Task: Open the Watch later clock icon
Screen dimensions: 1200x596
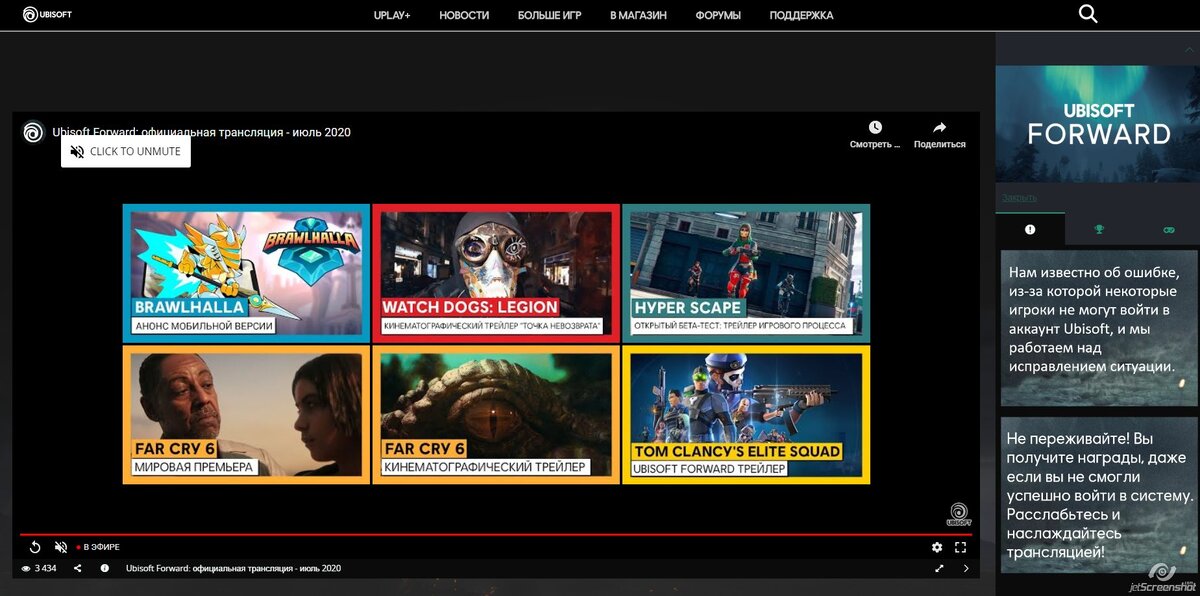Action: click(x=875, y=128)
